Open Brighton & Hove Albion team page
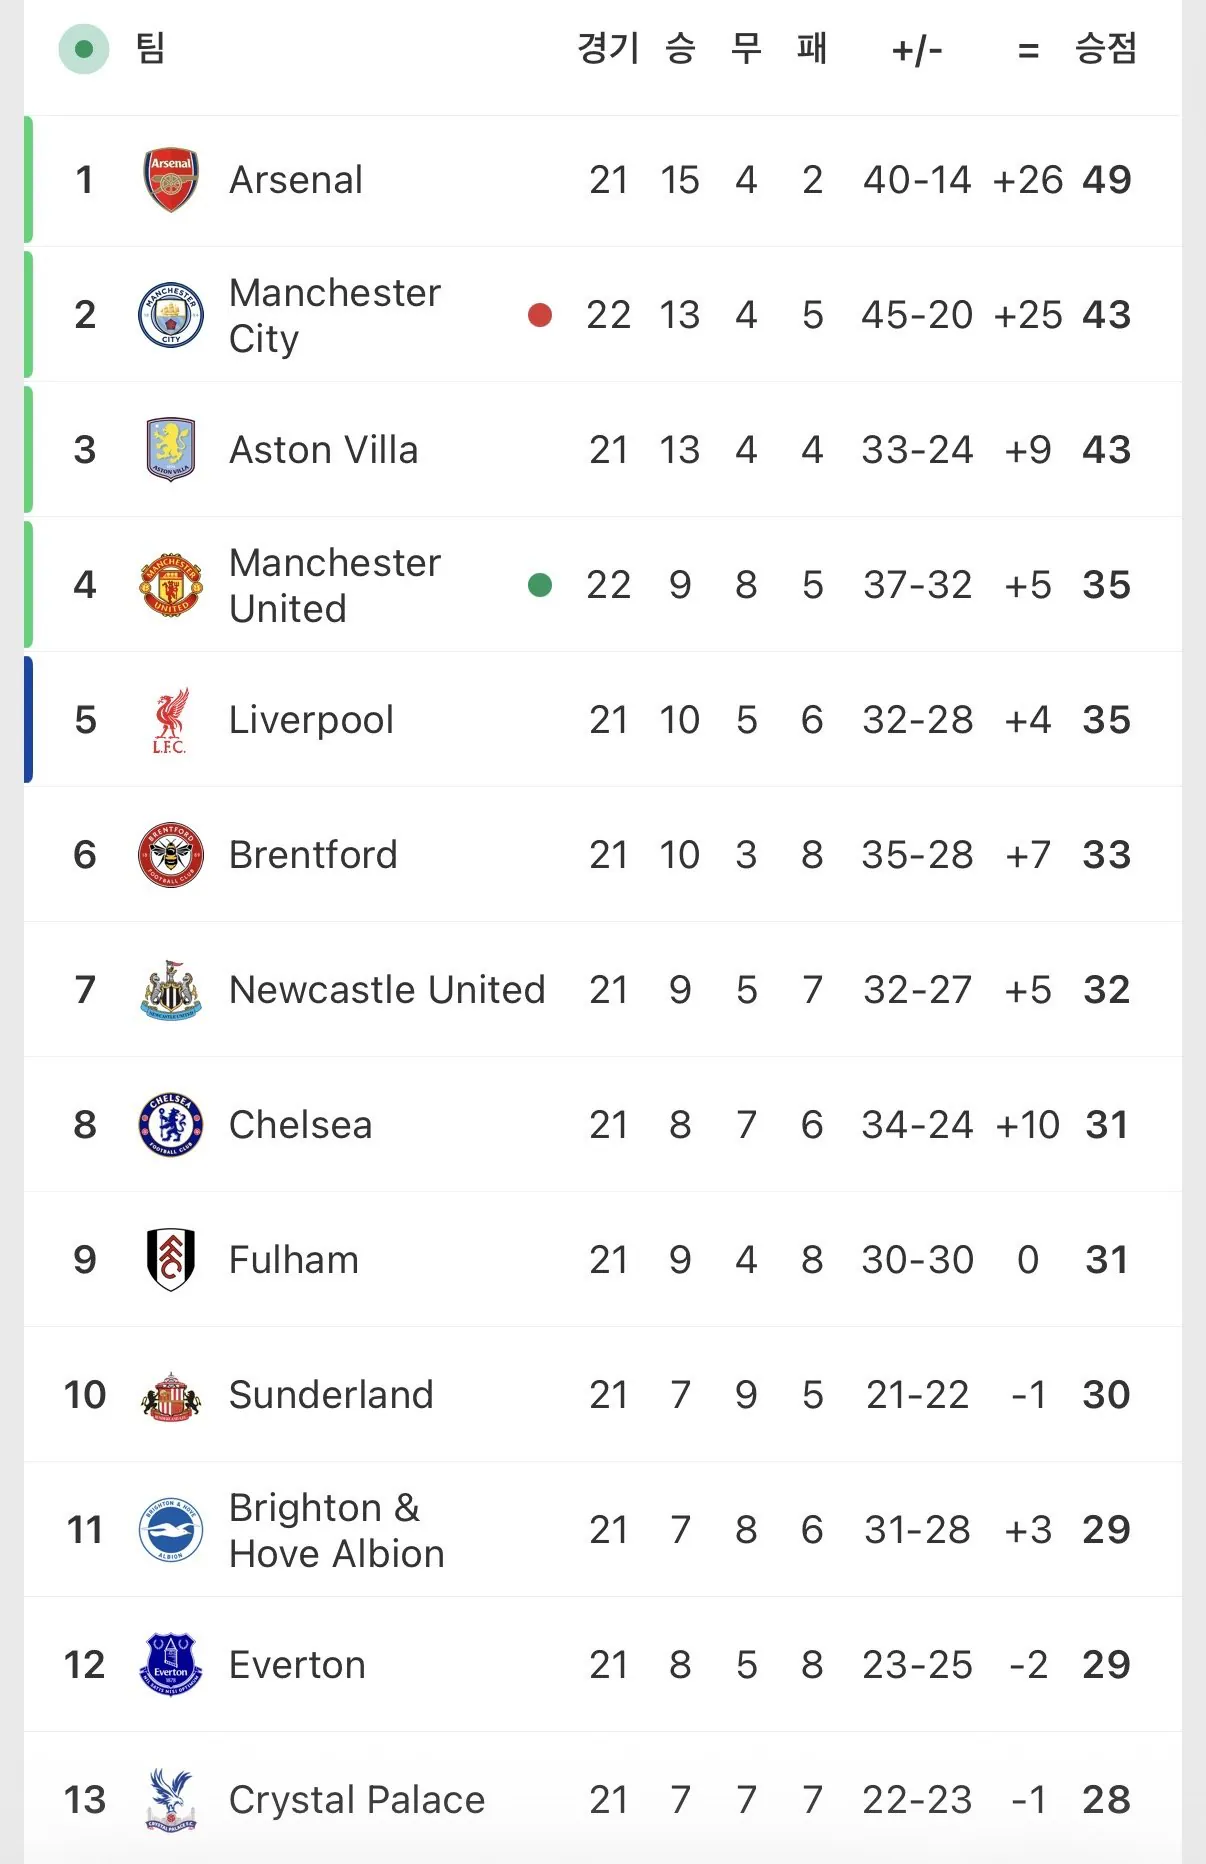 [337, 1530]
